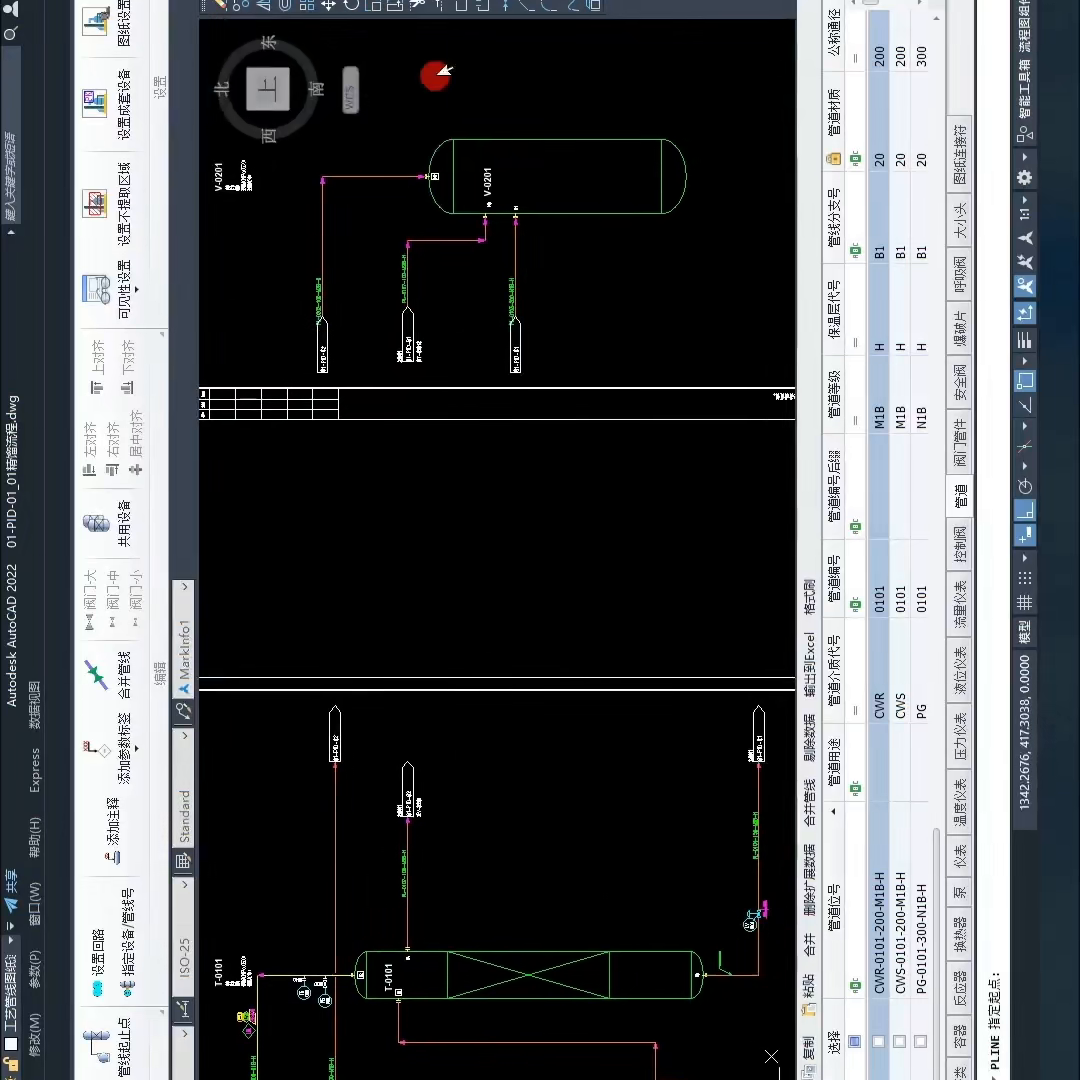Open the table style icon beside Standard
Image resolution: width=1080 pixels, height=1080 pixels.
point(183,861)
